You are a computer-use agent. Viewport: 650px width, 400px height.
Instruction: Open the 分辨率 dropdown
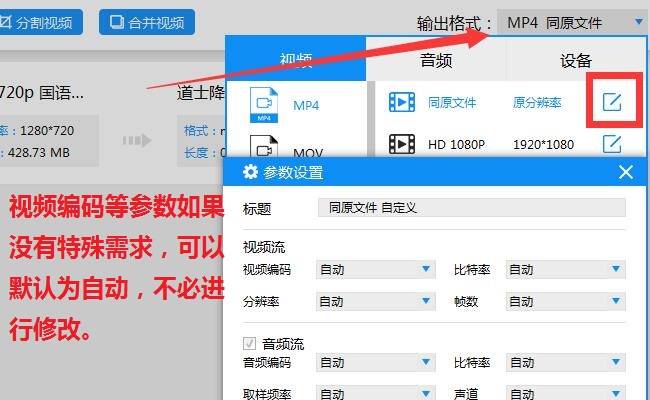376,301
